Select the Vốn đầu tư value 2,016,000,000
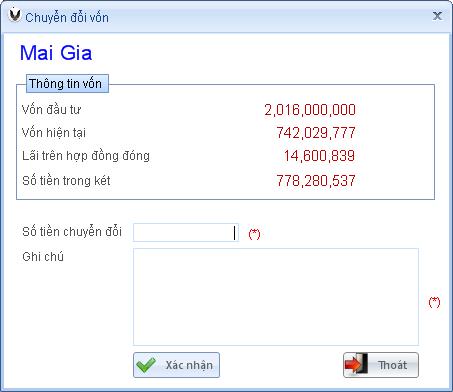The image size is (453, 392). pyautogui.click(x=310, y=110)
